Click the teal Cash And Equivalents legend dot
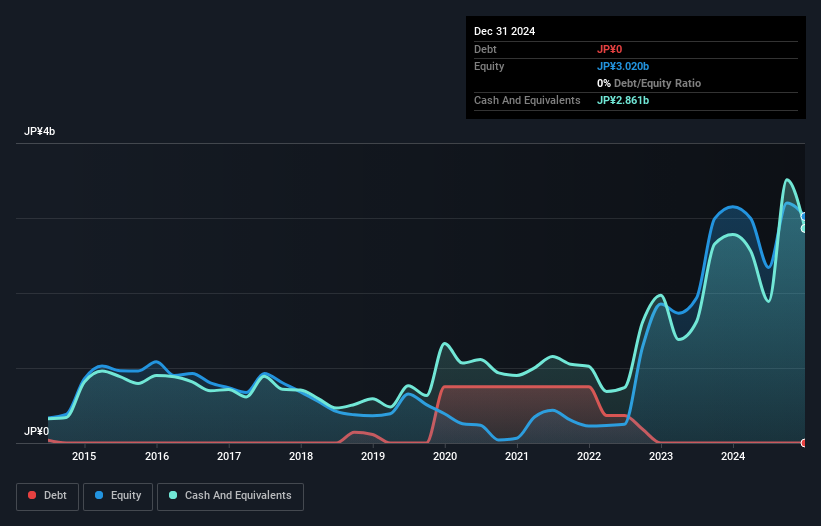 tap(173, 495)
